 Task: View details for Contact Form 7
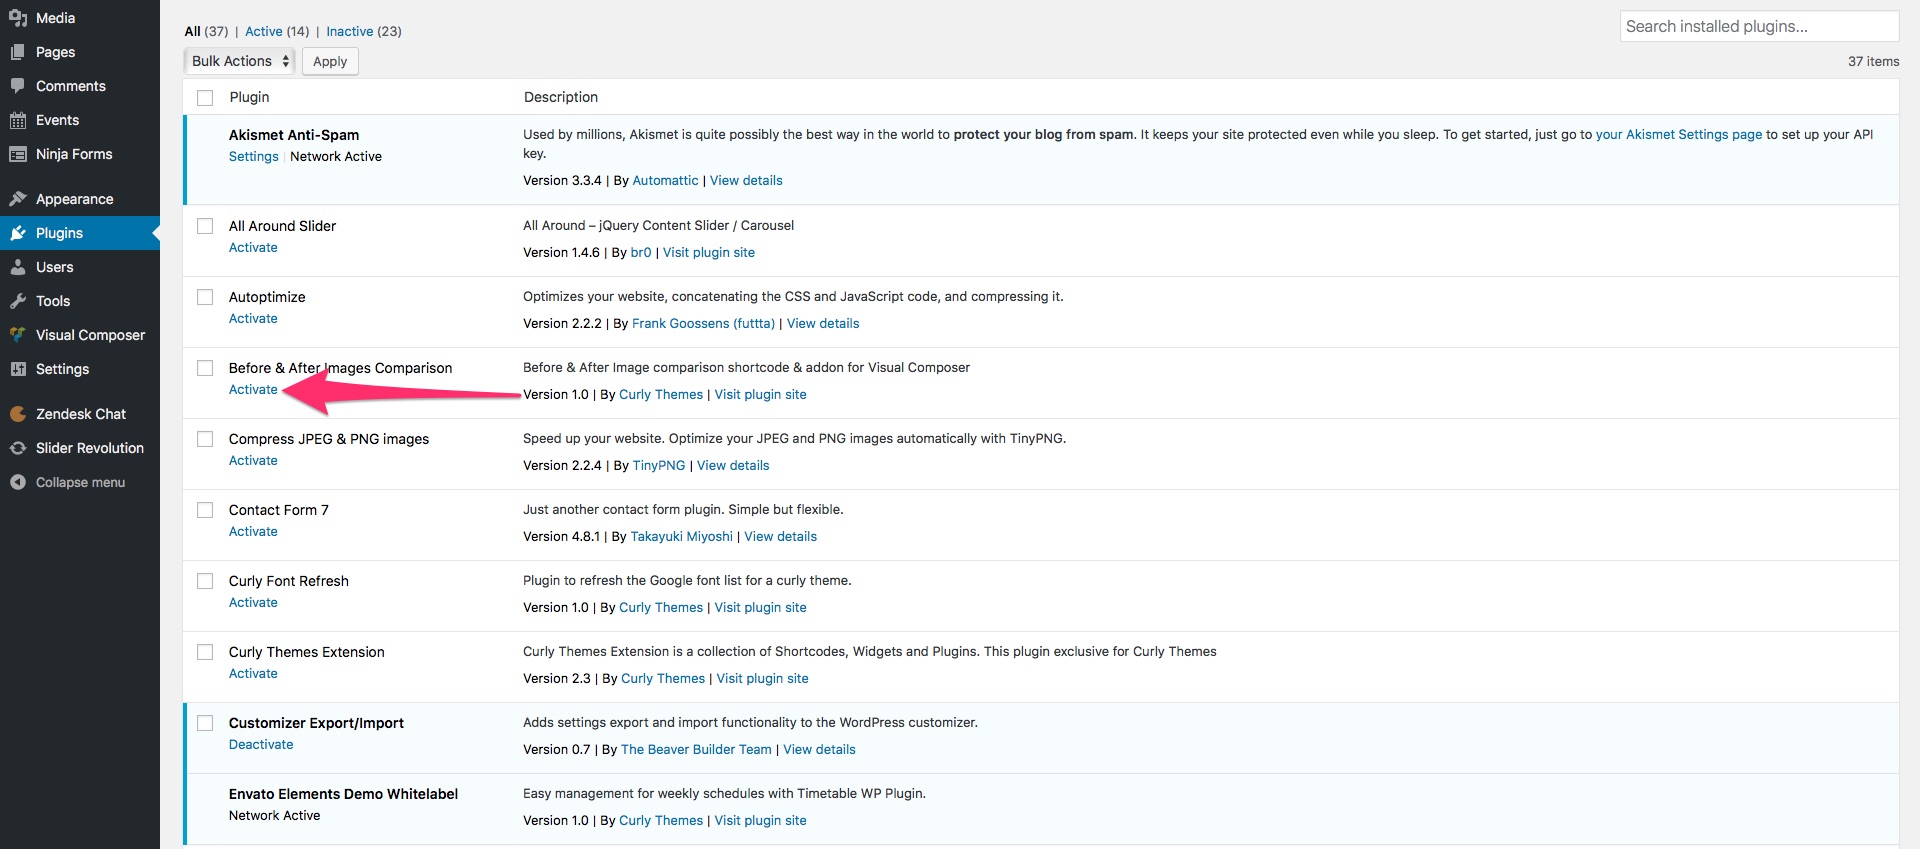tap(780, 537)
